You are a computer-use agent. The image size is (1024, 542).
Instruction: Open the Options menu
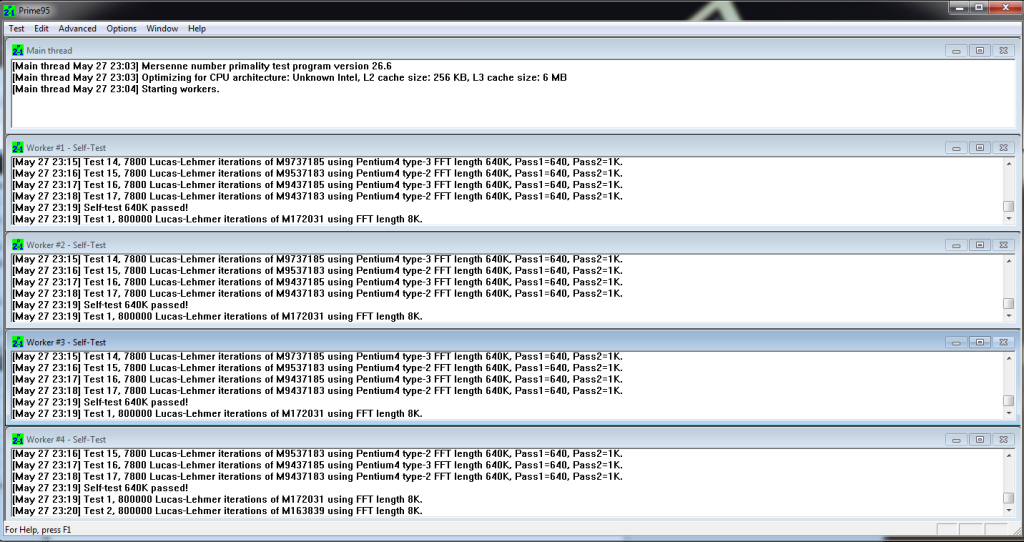(122, 29)
